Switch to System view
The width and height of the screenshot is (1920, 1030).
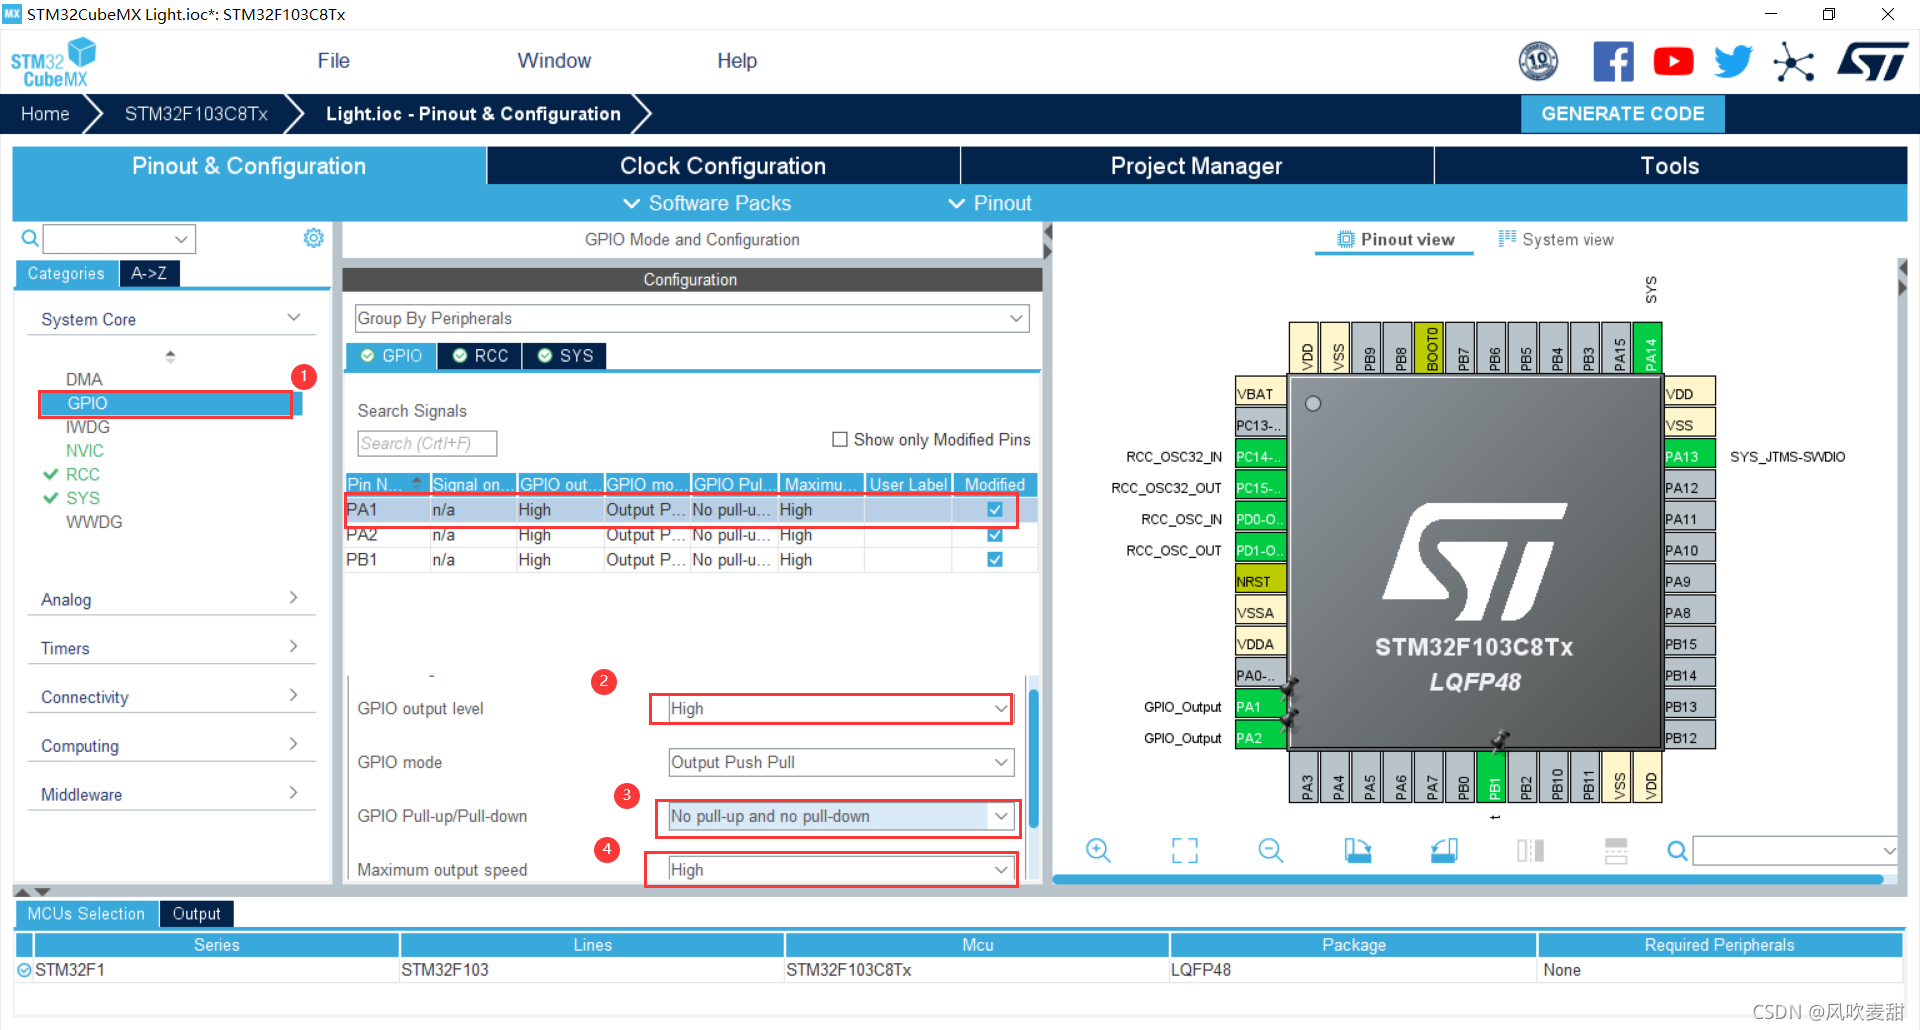(x=1556, y=239)
